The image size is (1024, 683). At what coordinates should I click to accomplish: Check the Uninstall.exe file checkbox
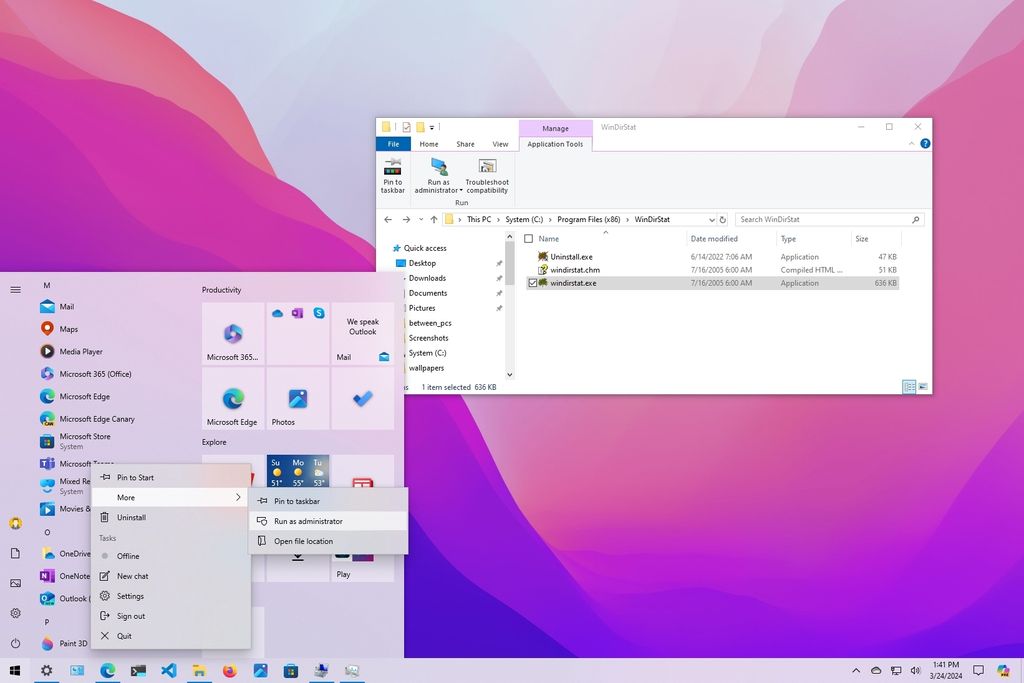click(531, 256)
